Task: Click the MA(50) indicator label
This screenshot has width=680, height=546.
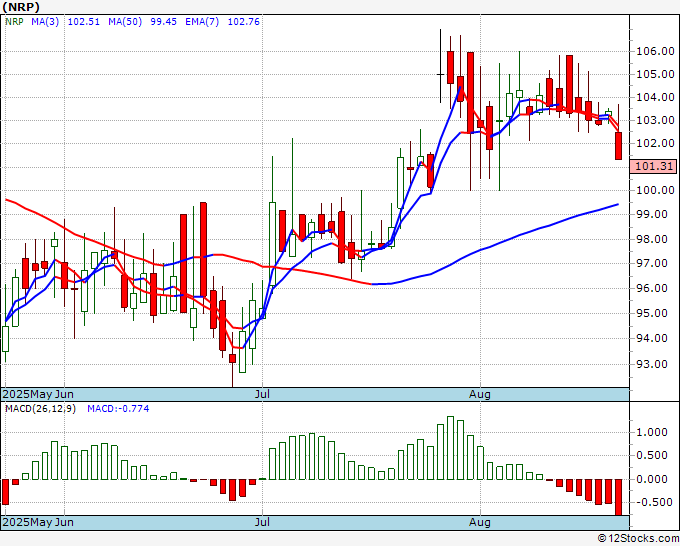Action: (x=125, y=22)
